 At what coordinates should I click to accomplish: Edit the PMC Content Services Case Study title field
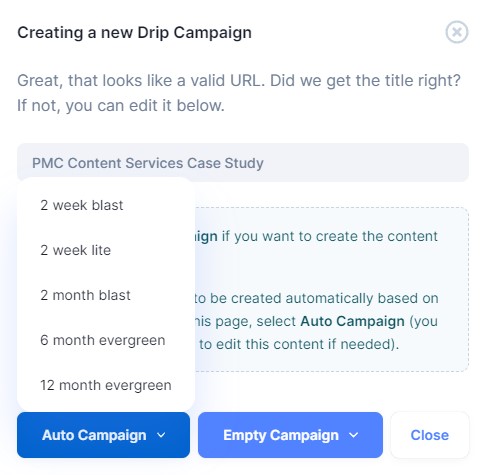(x=243, y=163)
